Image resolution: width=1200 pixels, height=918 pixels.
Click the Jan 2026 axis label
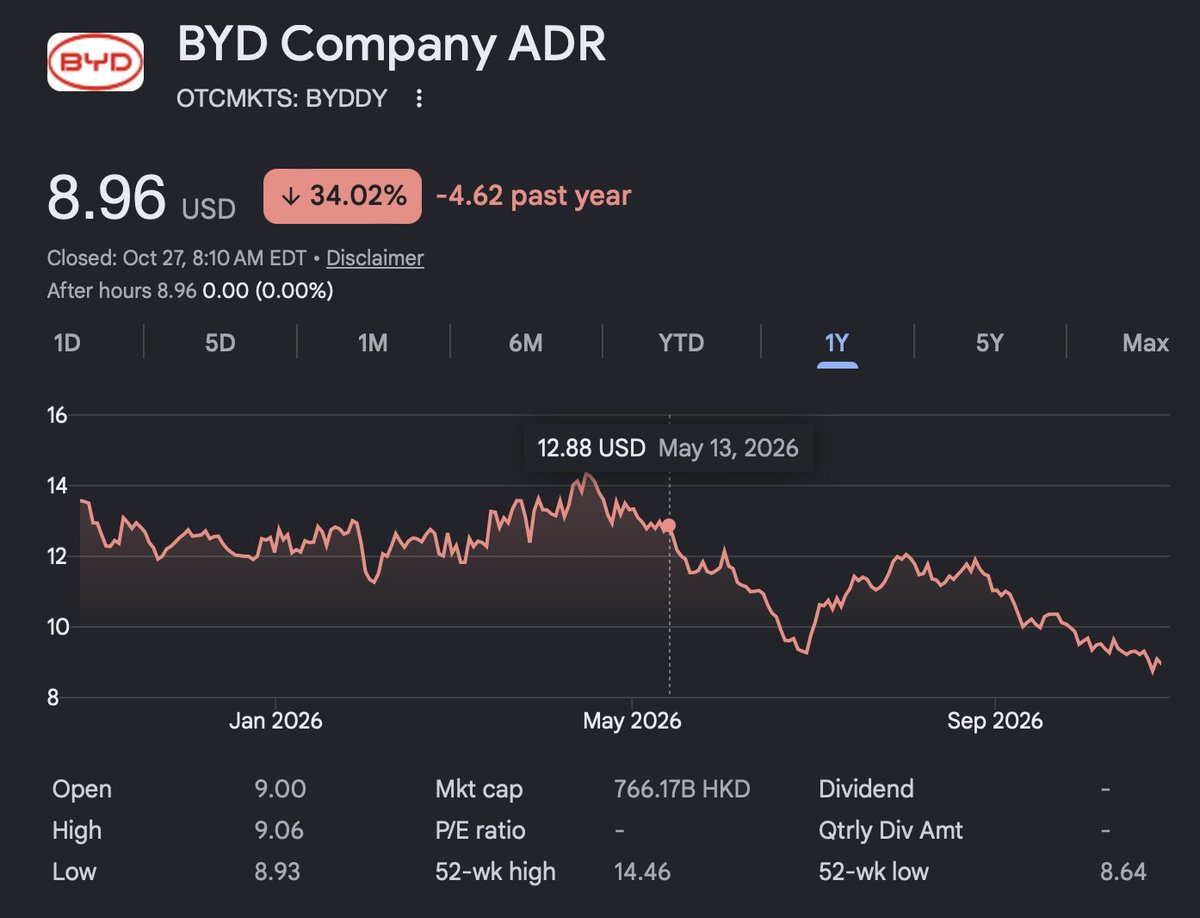275,720
